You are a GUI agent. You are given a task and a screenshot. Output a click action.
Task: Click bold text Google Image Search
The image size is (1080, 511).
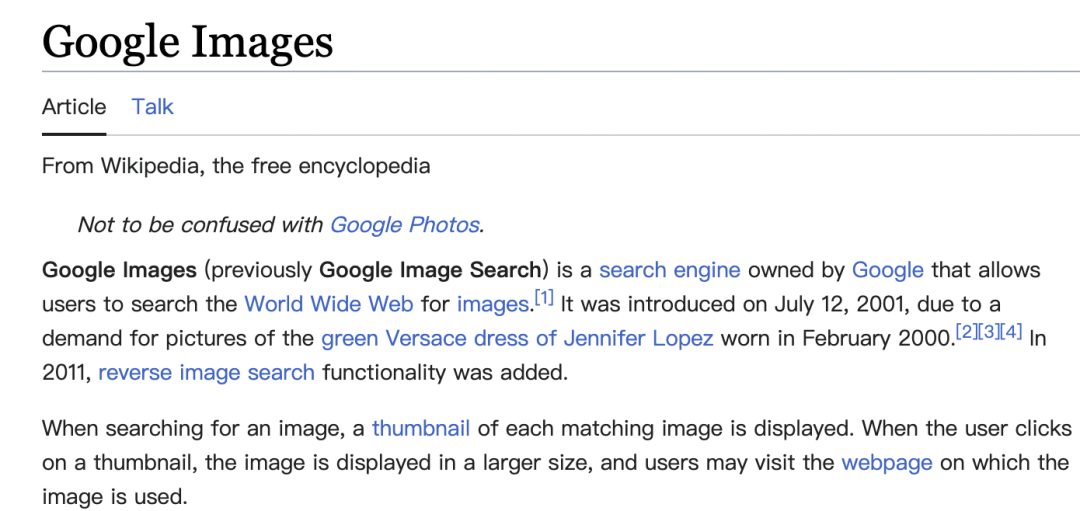430,269
